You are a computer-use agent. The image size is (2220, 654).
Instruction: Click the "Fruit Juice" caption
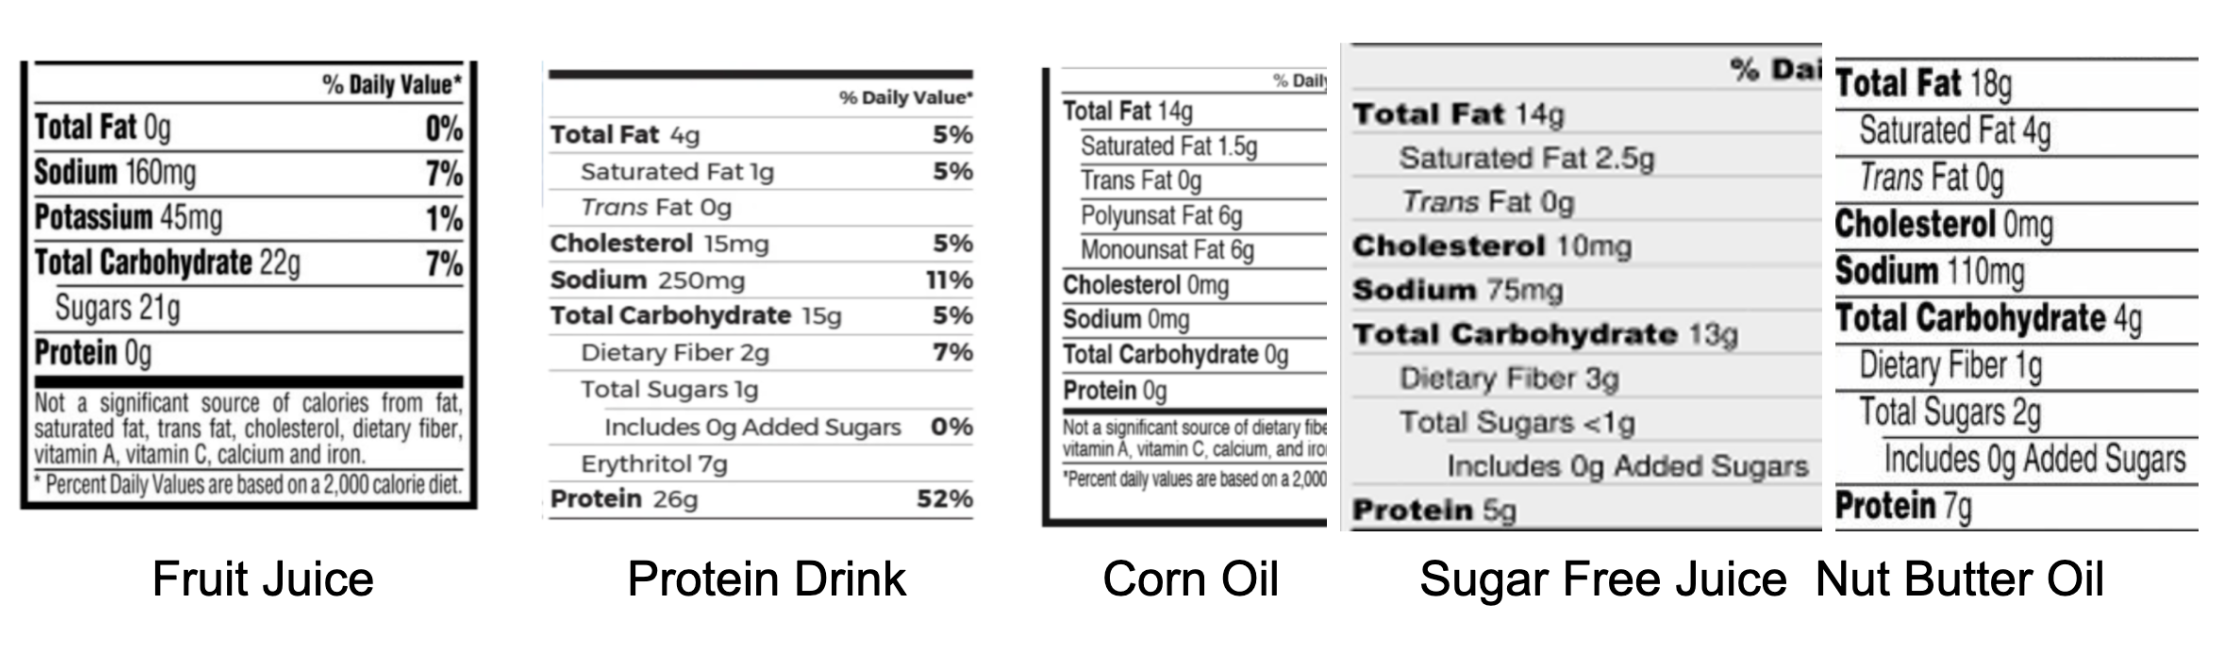tap(263, 580)
